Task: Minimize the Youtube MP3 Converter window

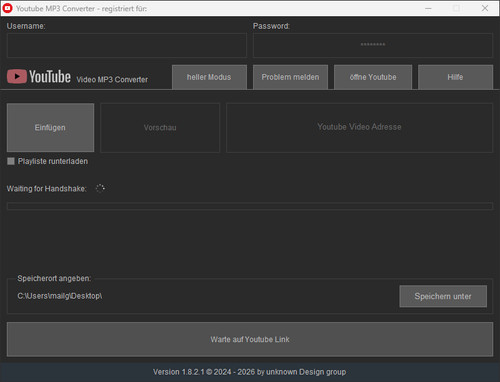Action: point(428,8)
